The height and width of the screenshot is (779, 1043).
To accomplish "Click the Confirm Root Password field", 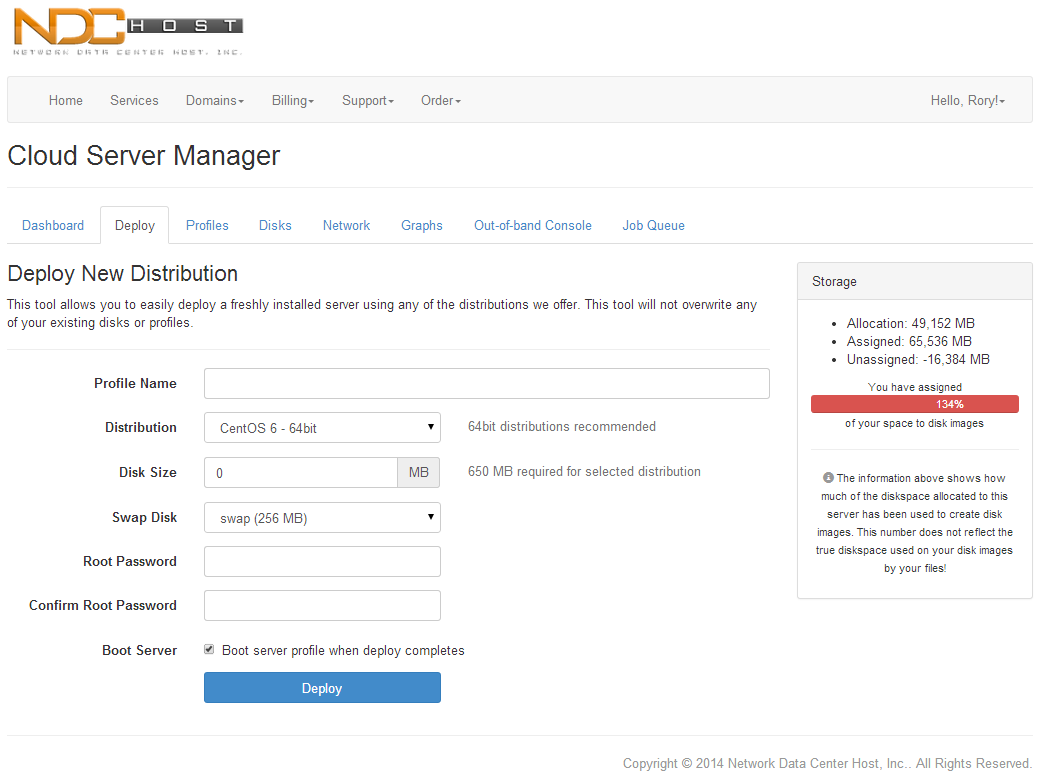I will pyautogui.click(x=322, y=606).
